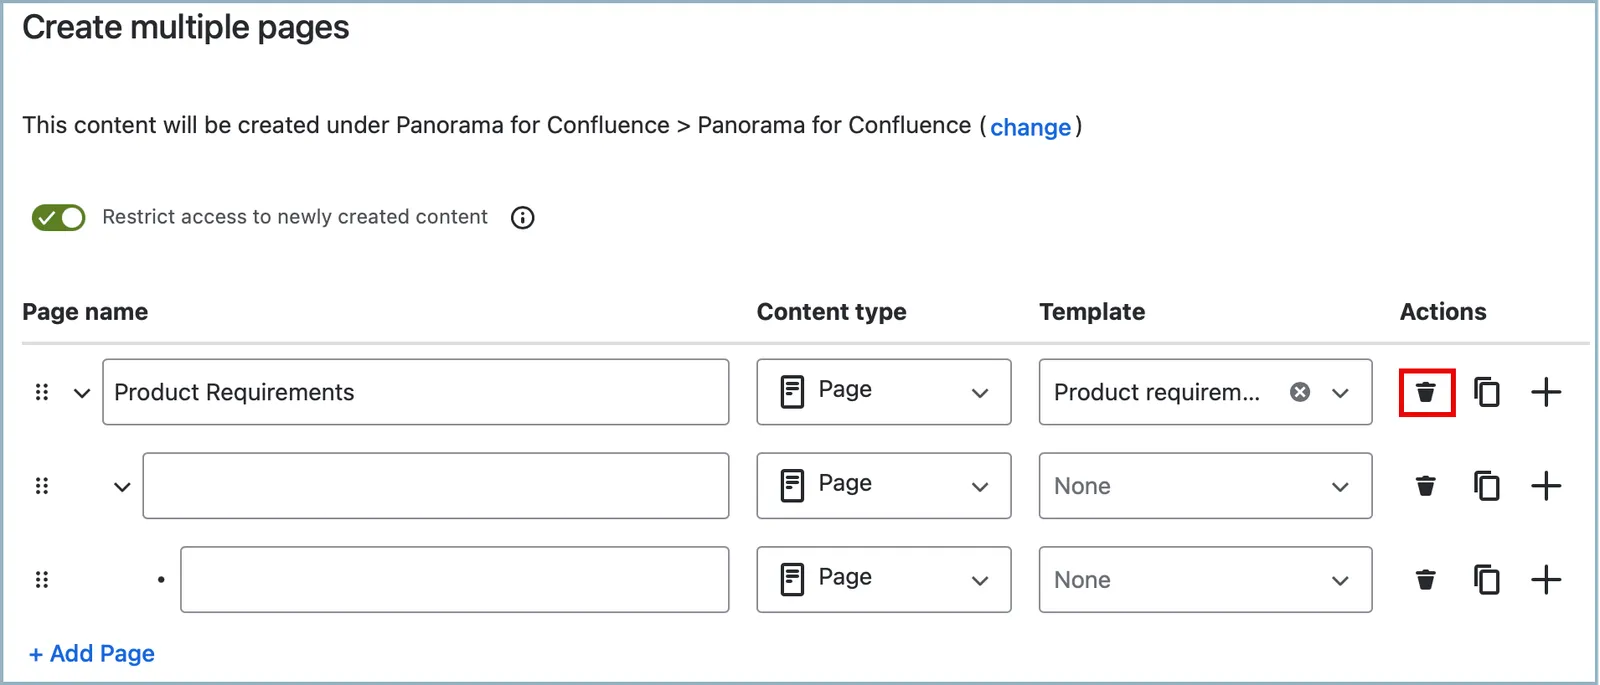Screen dimensions: 1600x685
Task: Open the bottom row's Content type dropdown
Action: tap(884, 580)
